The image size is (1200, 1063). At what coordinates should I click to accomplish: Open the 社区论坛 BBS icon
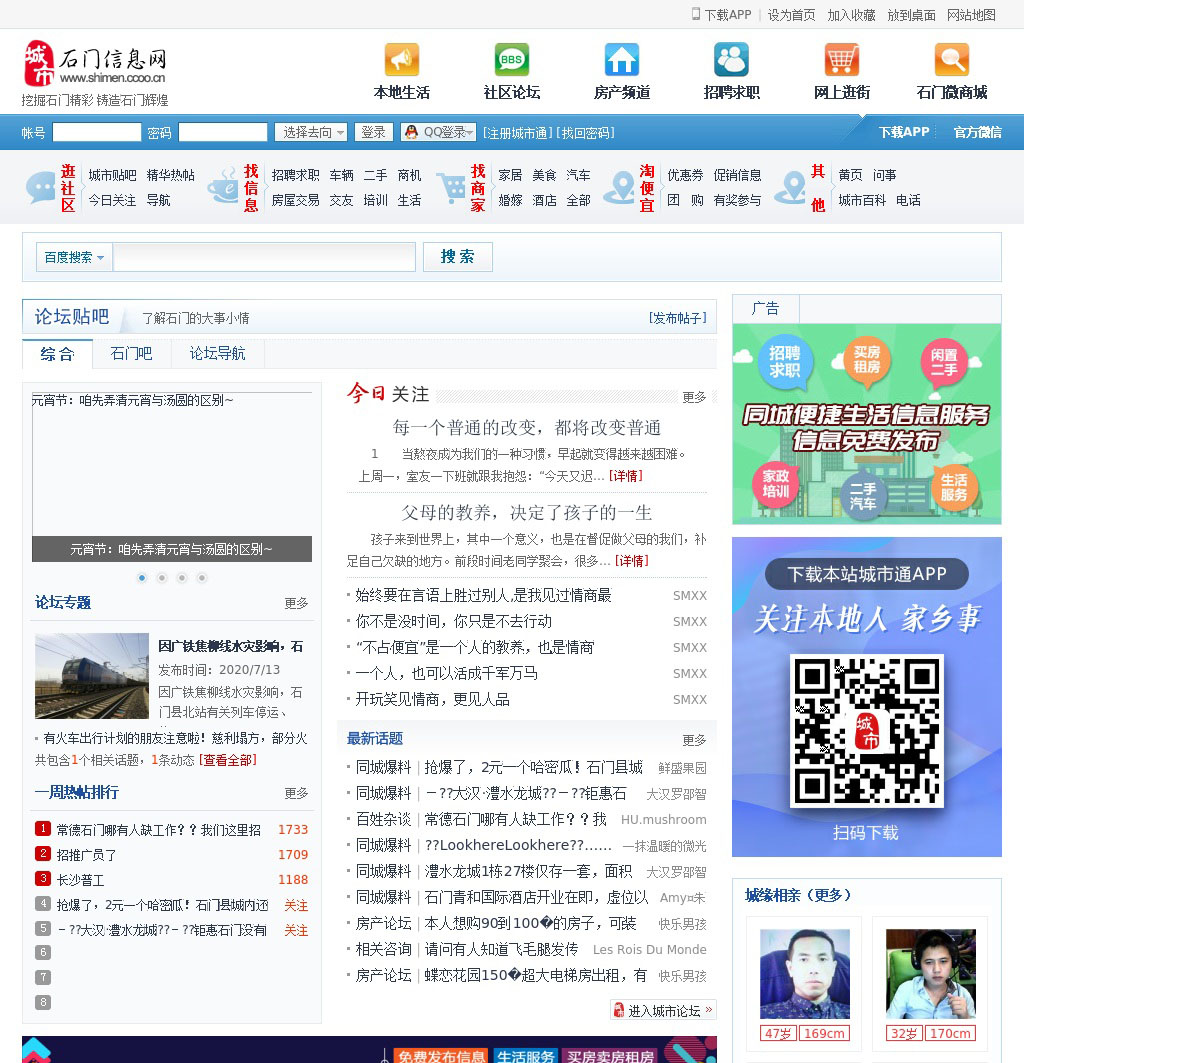click(511, 60)
